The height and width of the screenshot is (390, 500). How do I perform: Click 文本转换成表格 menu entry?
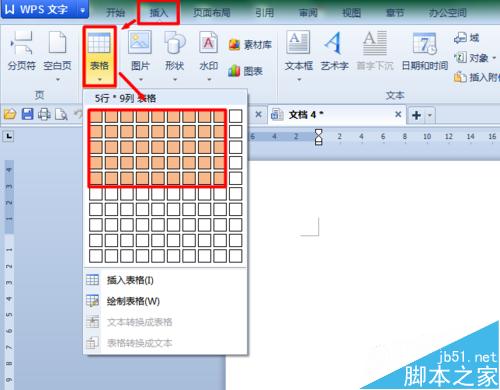pos(165,322)
